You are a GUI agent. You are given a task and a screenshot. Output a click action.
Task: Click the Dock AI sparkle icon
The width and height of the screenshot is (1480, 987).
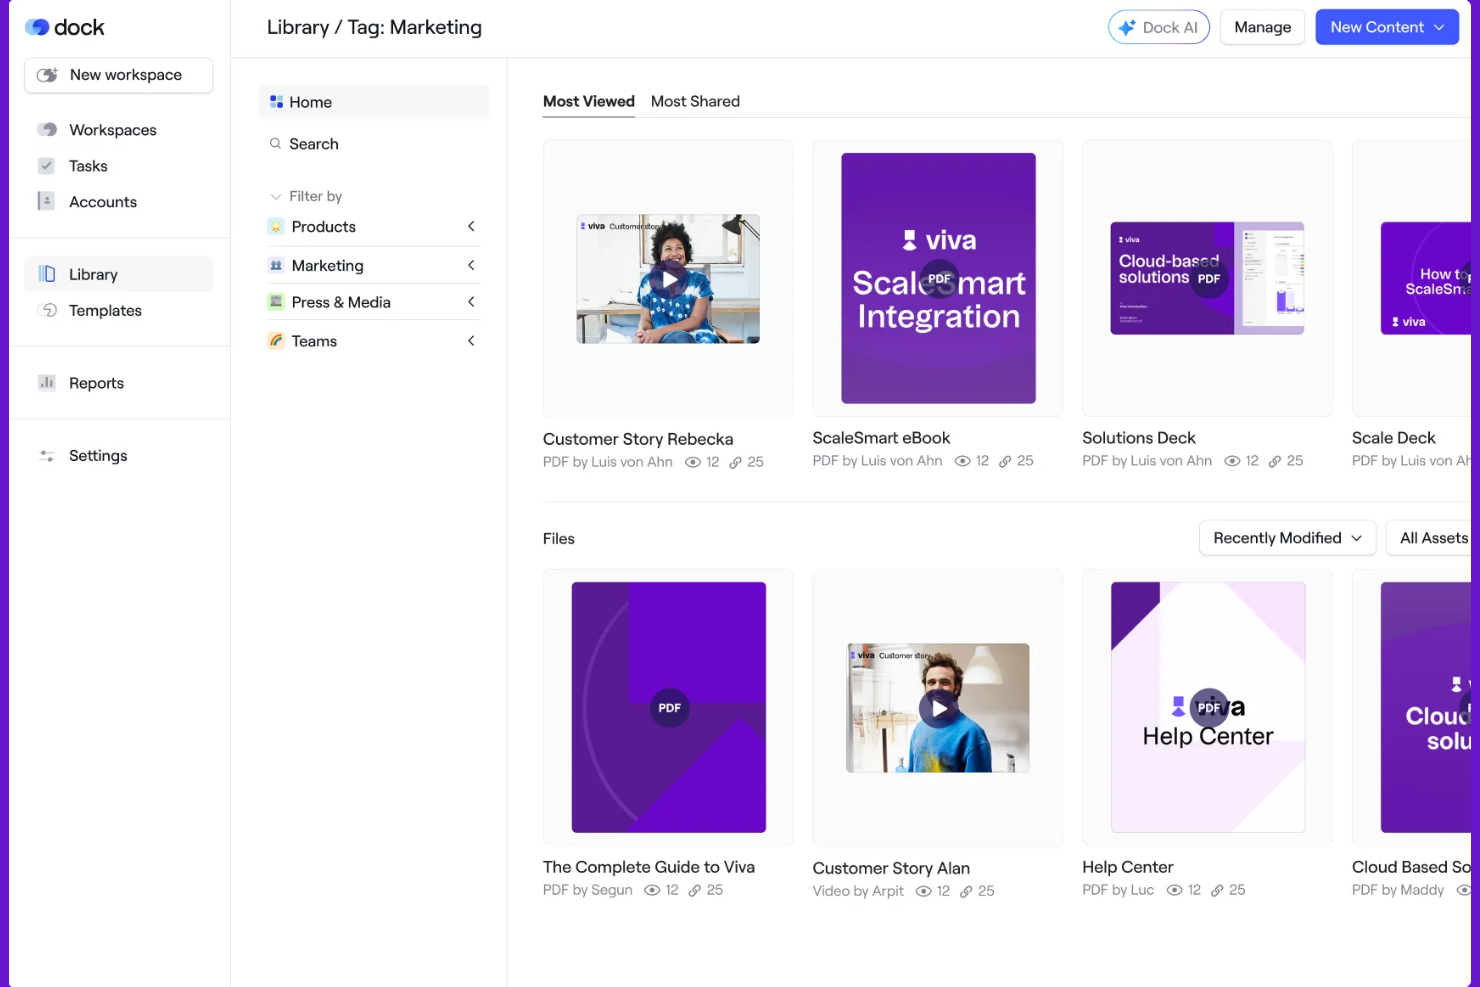pyautogui.click(x=1127, y=28)
